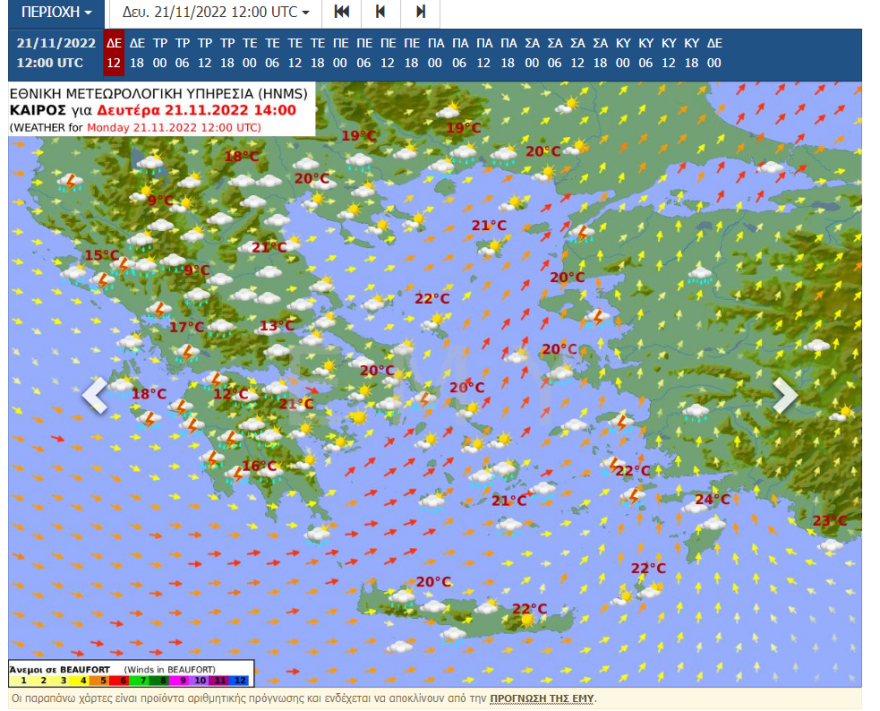Select the highlighted ΔΕ 12 time slot
This screenshot has width=880, height=711.
(x=114, y=52)
